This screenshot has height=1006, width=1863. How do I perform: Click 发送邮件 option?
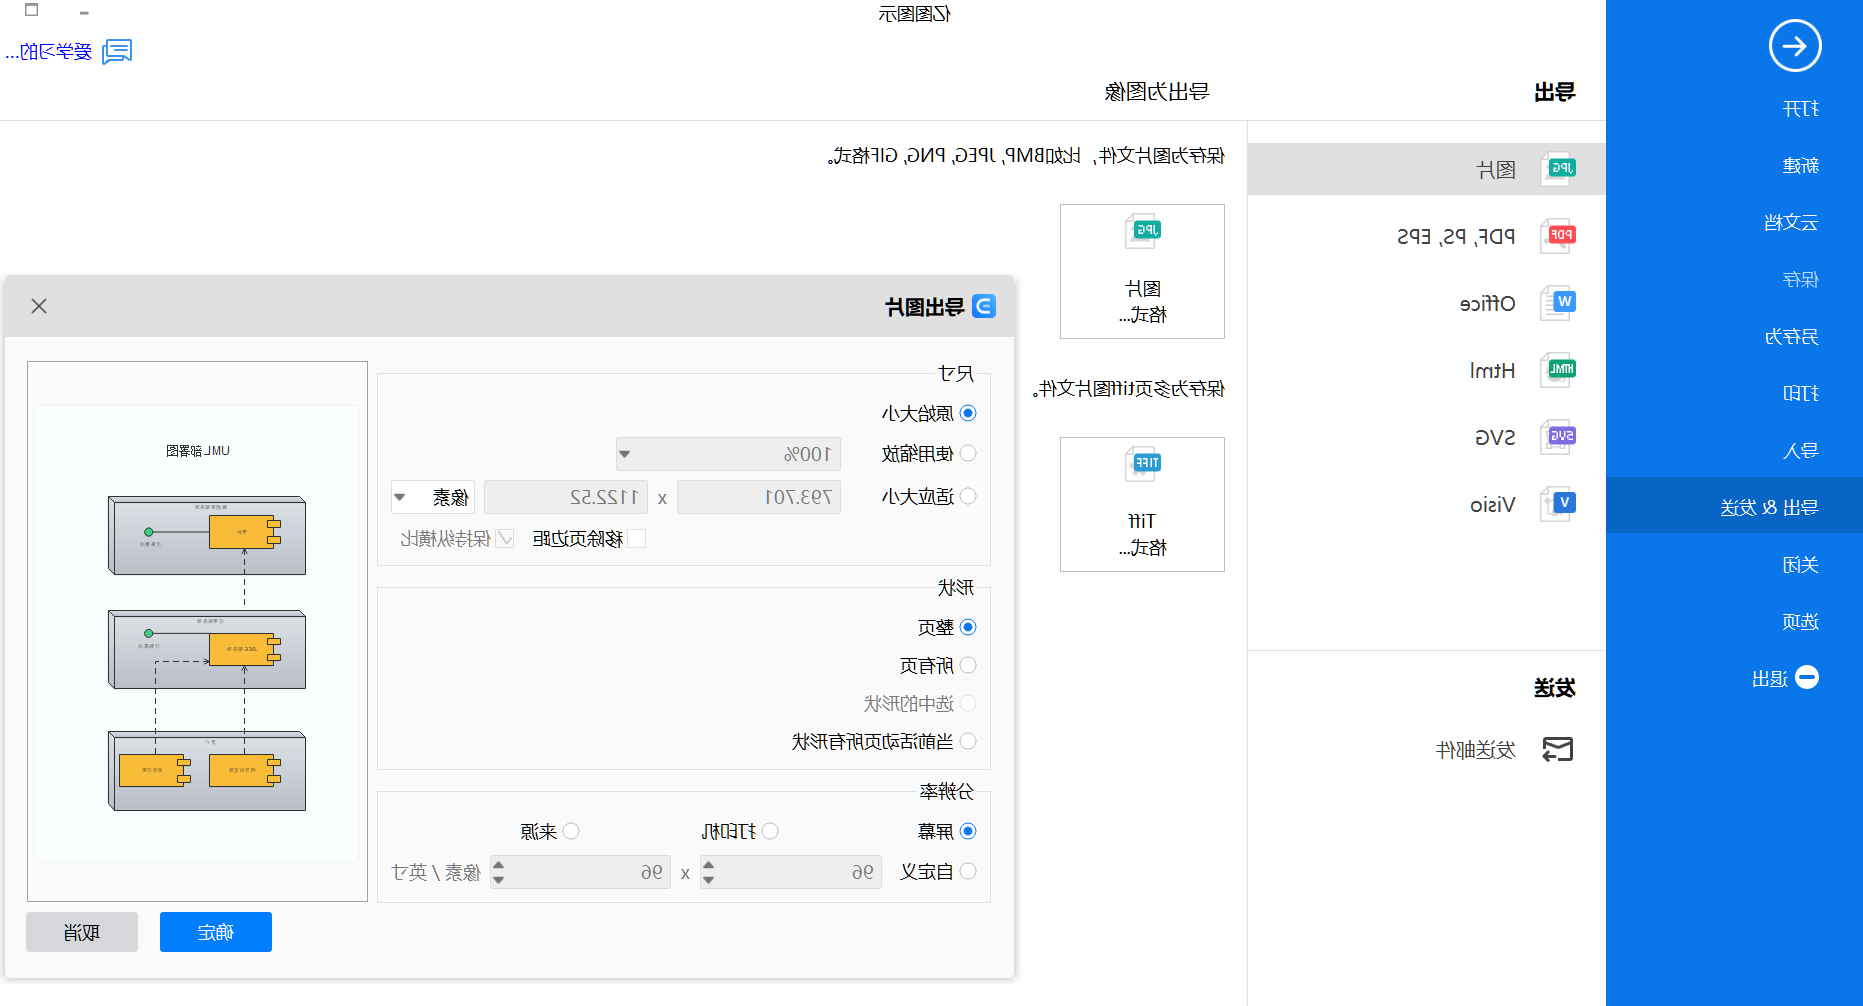pos(1476,750)
